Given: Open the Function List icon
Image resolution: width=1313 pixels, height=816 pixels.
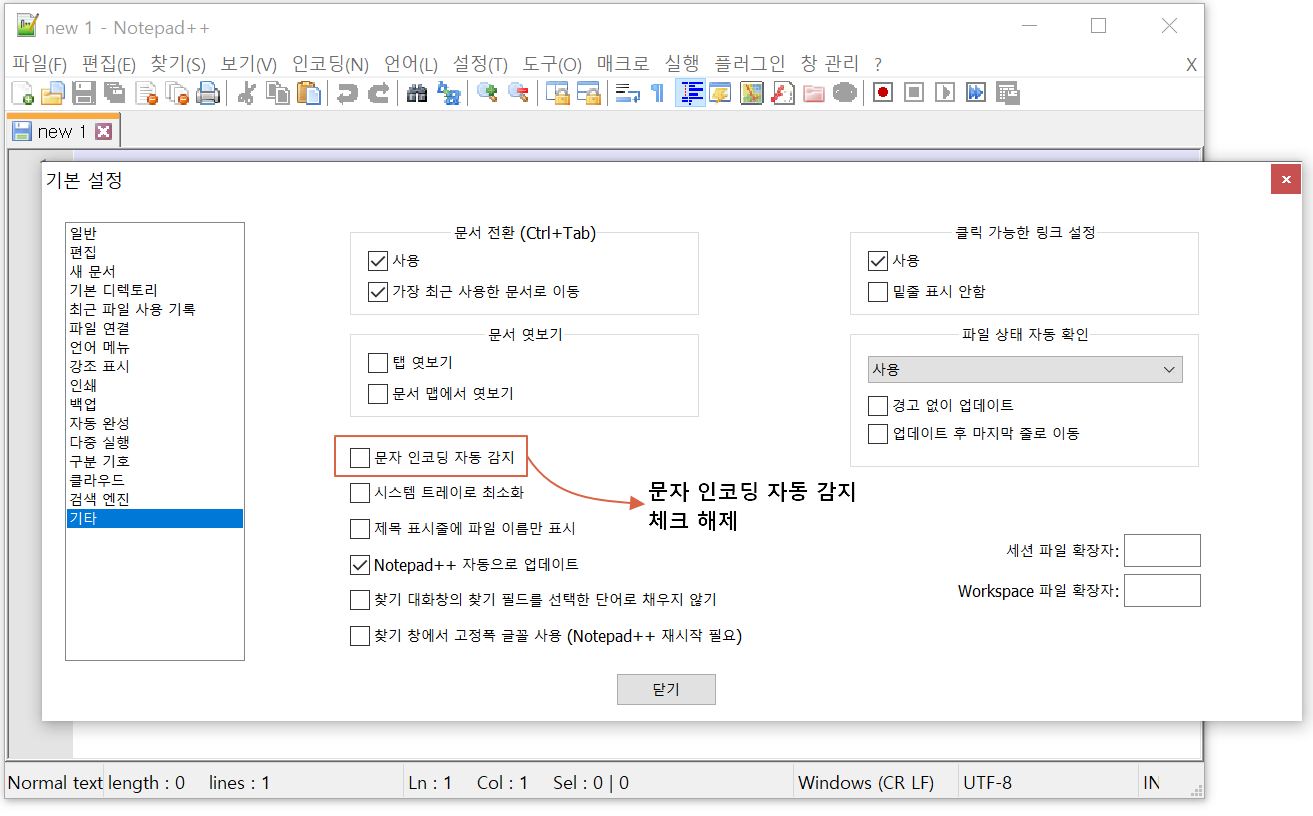Looking at the screenshot, I should pos(783,94).
